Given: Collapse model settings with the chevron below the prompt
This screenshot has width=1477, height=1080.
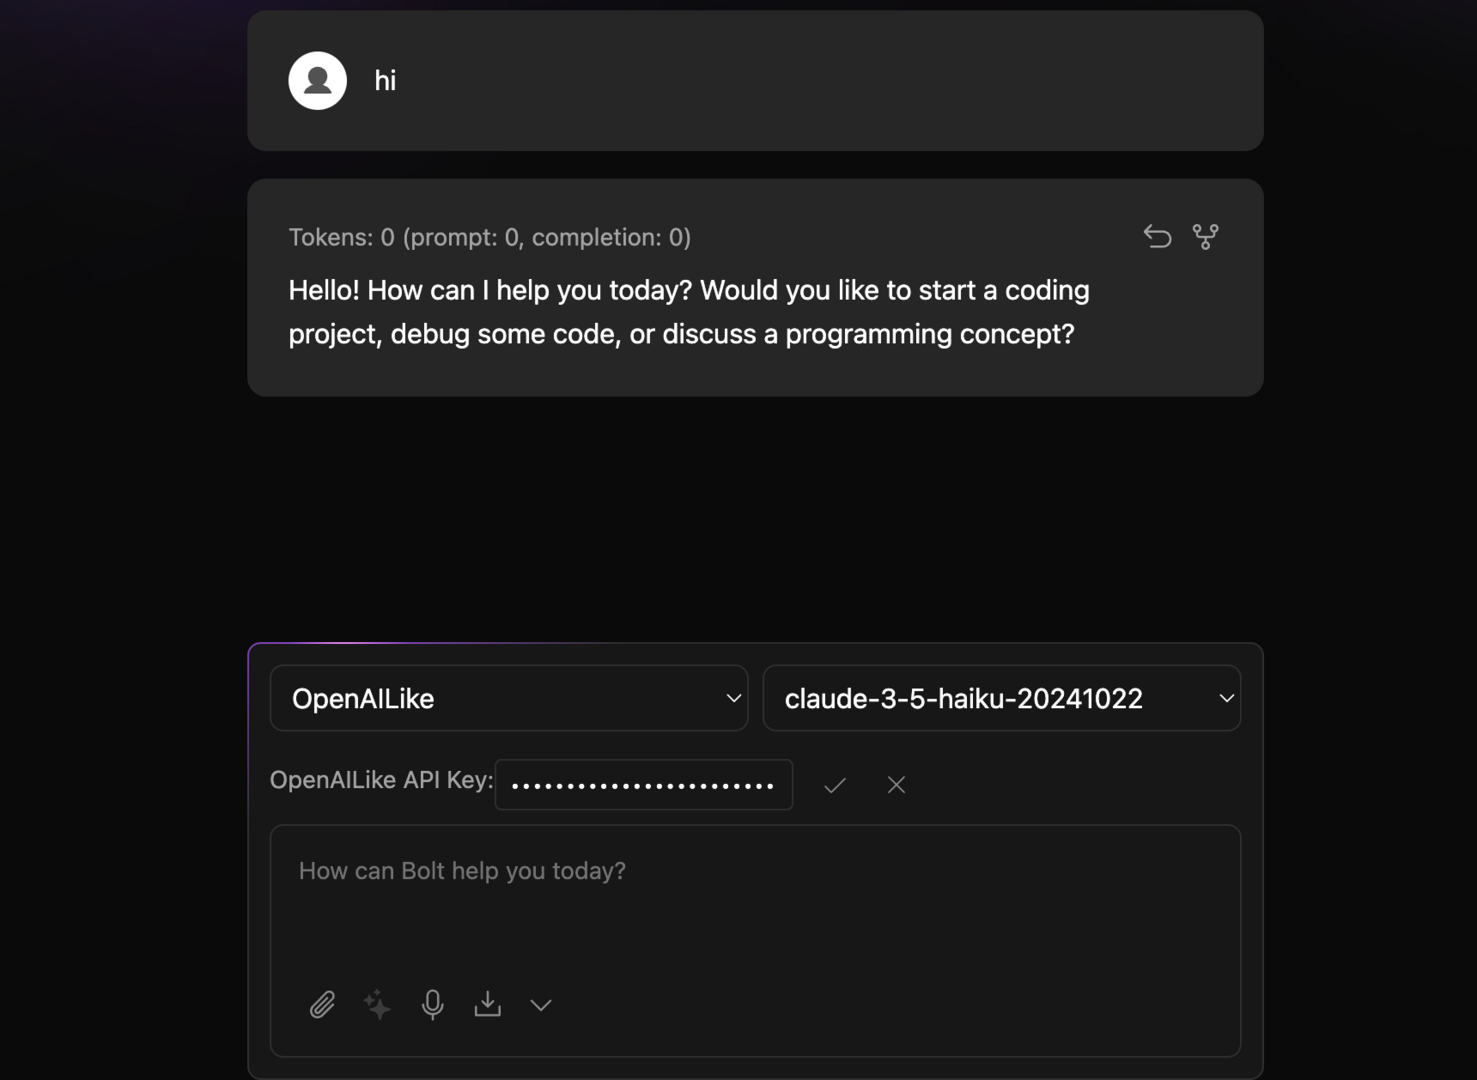Looking at the screenshot, I should pyautogui.click(x=541, y=1005).
